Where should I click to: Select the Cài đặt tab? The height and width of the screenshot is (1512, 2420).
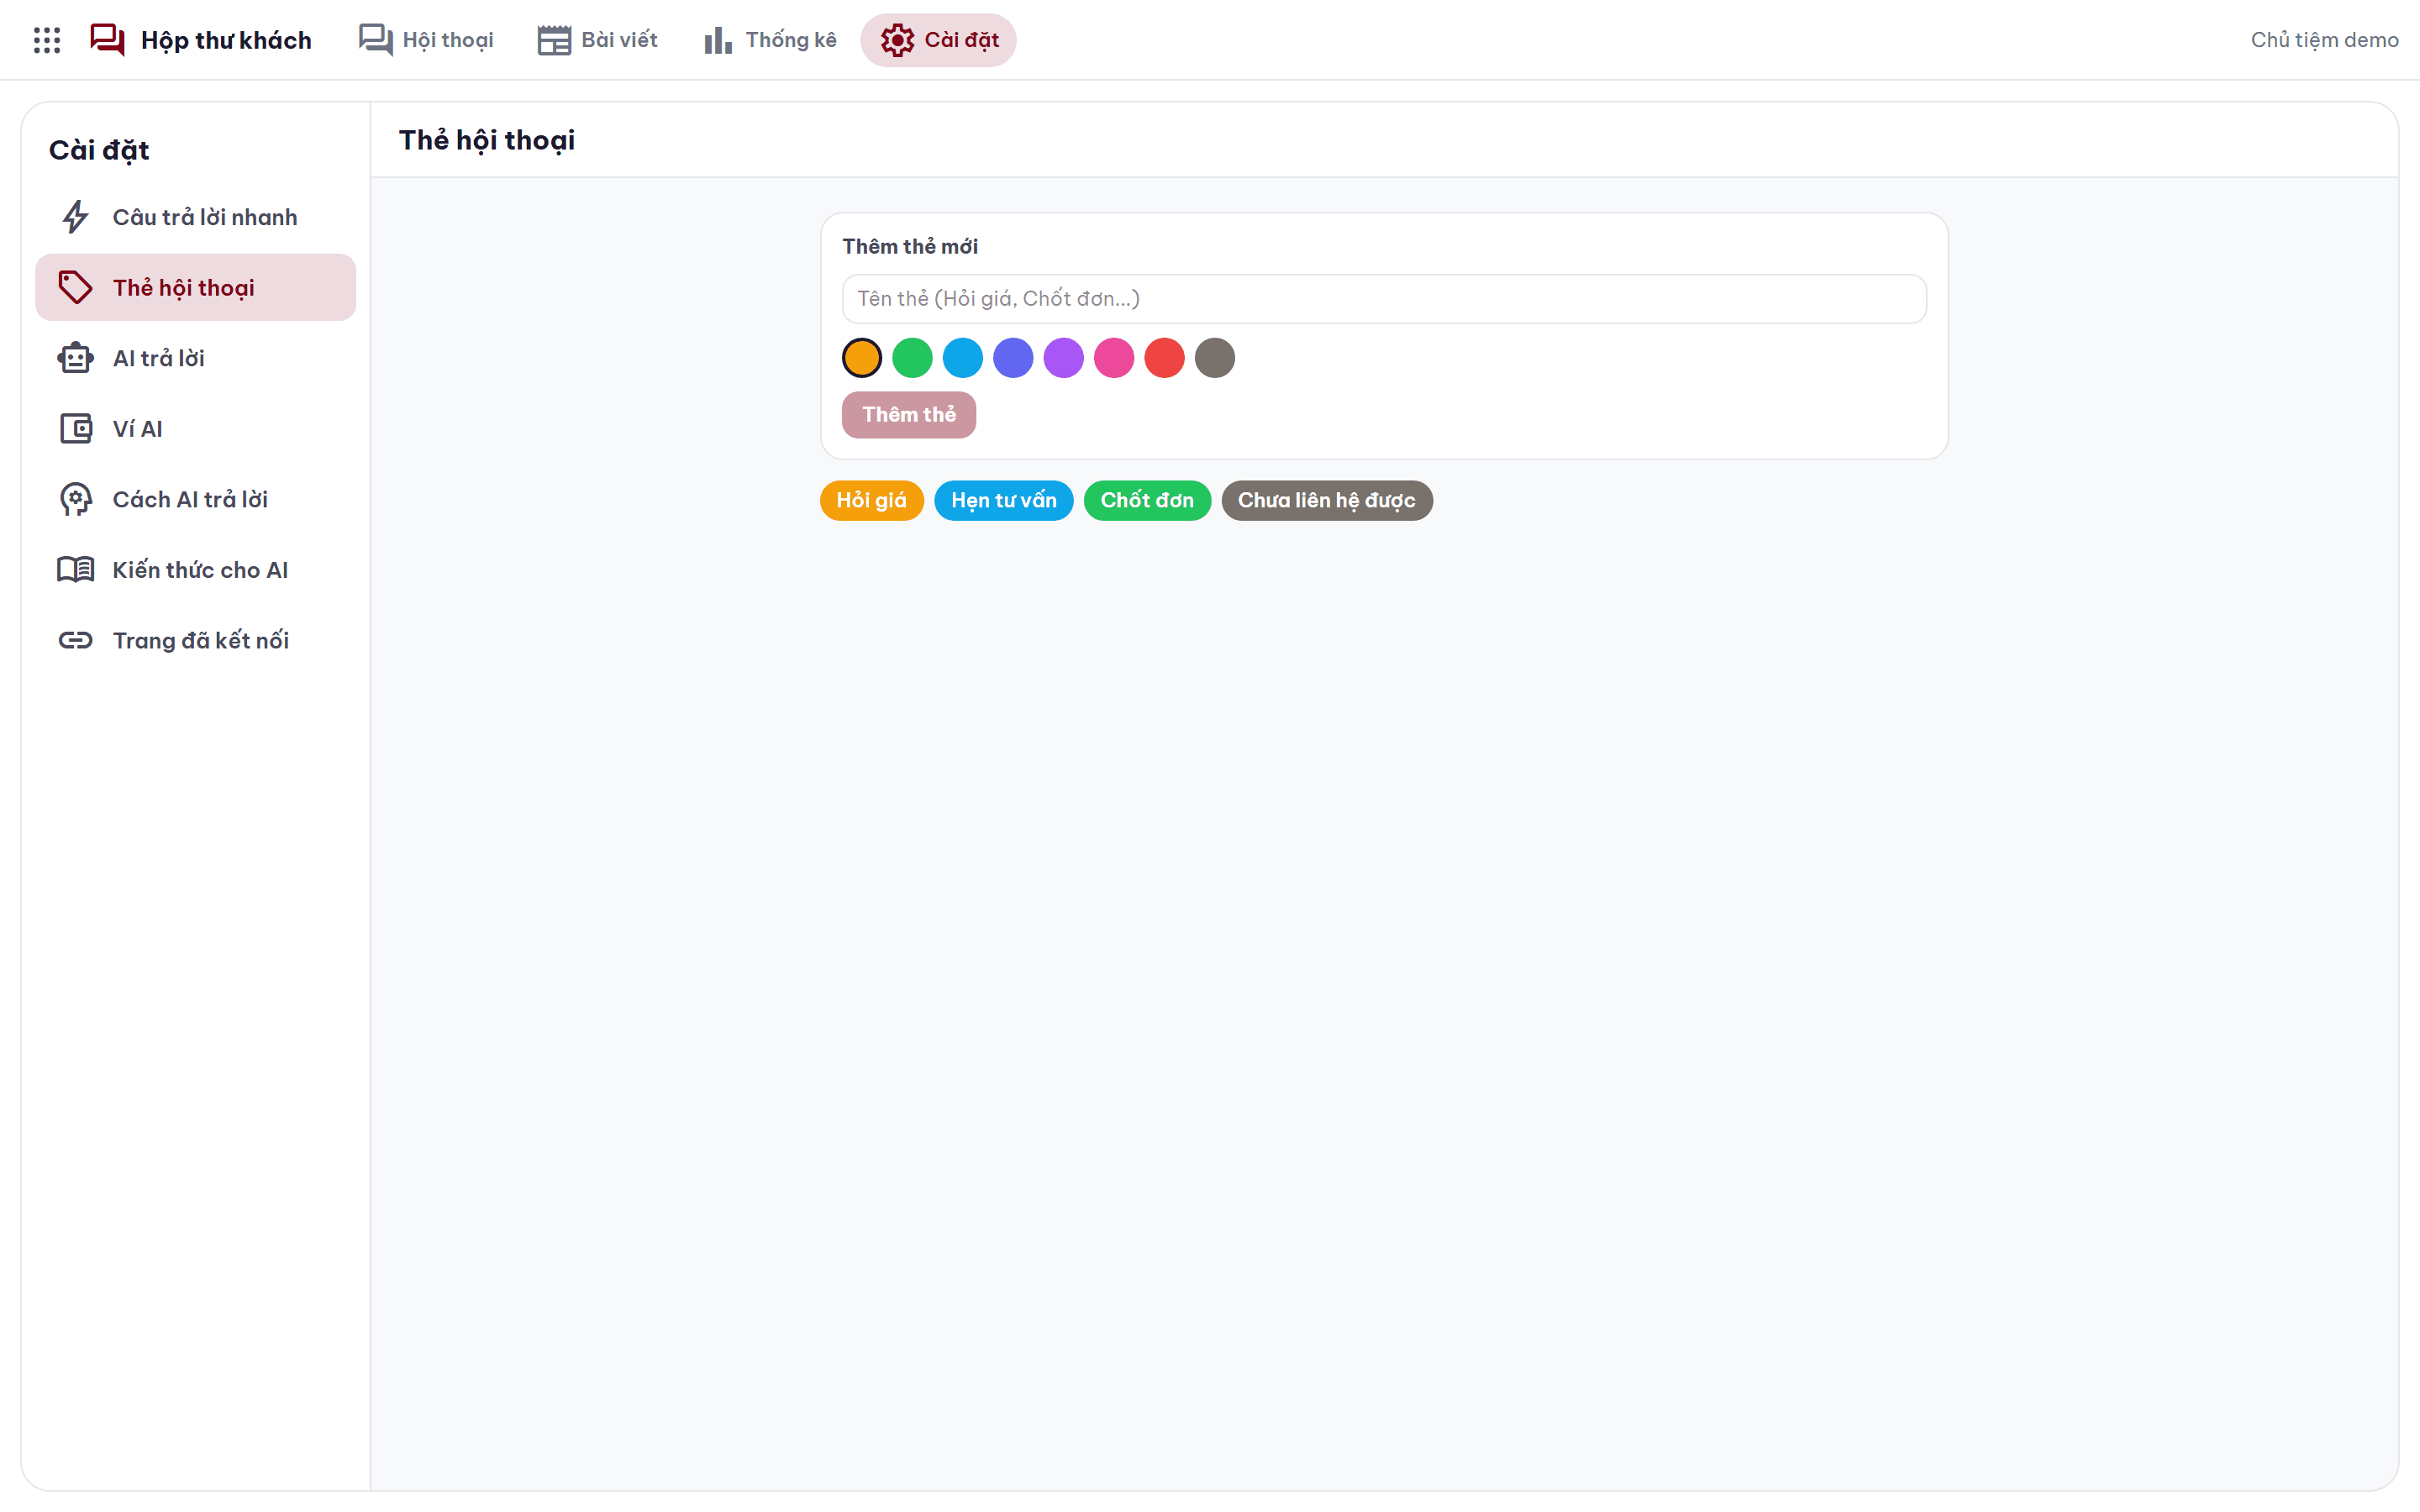tap(938, 40)
